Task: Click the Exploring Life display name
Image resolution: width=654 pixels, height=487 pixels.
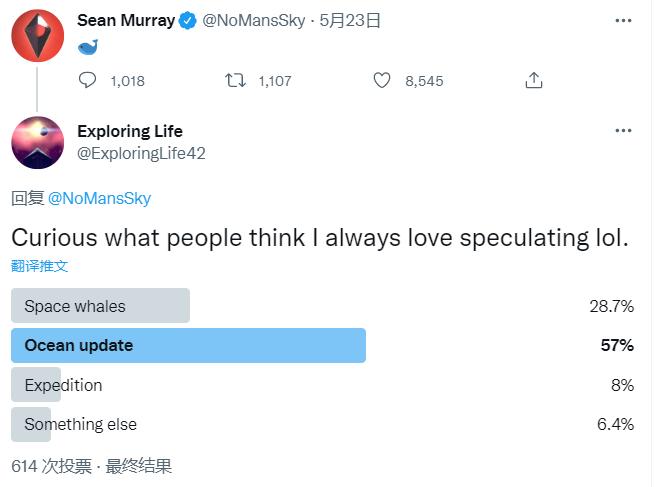Action: (130, 131)
